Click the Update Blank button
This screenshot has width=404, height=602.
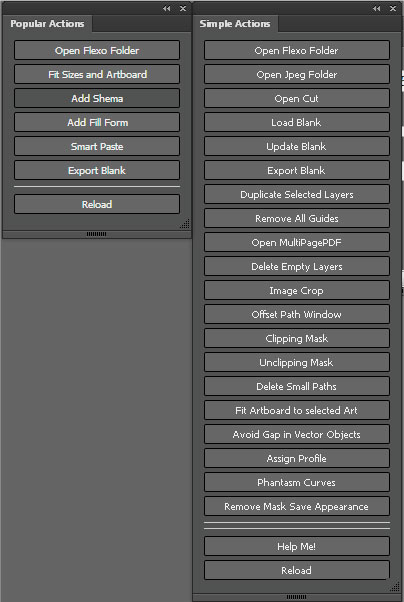pos(297,146)
